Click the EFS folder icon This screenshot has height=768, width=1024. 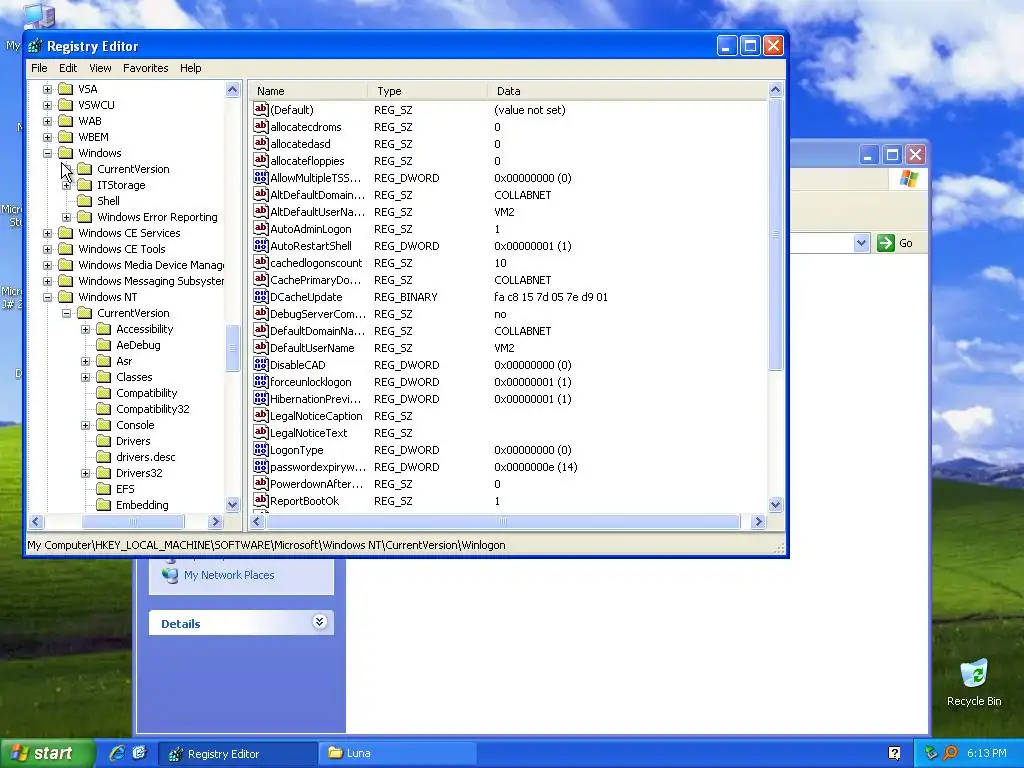pyautogui.click(x=103, y=488)
